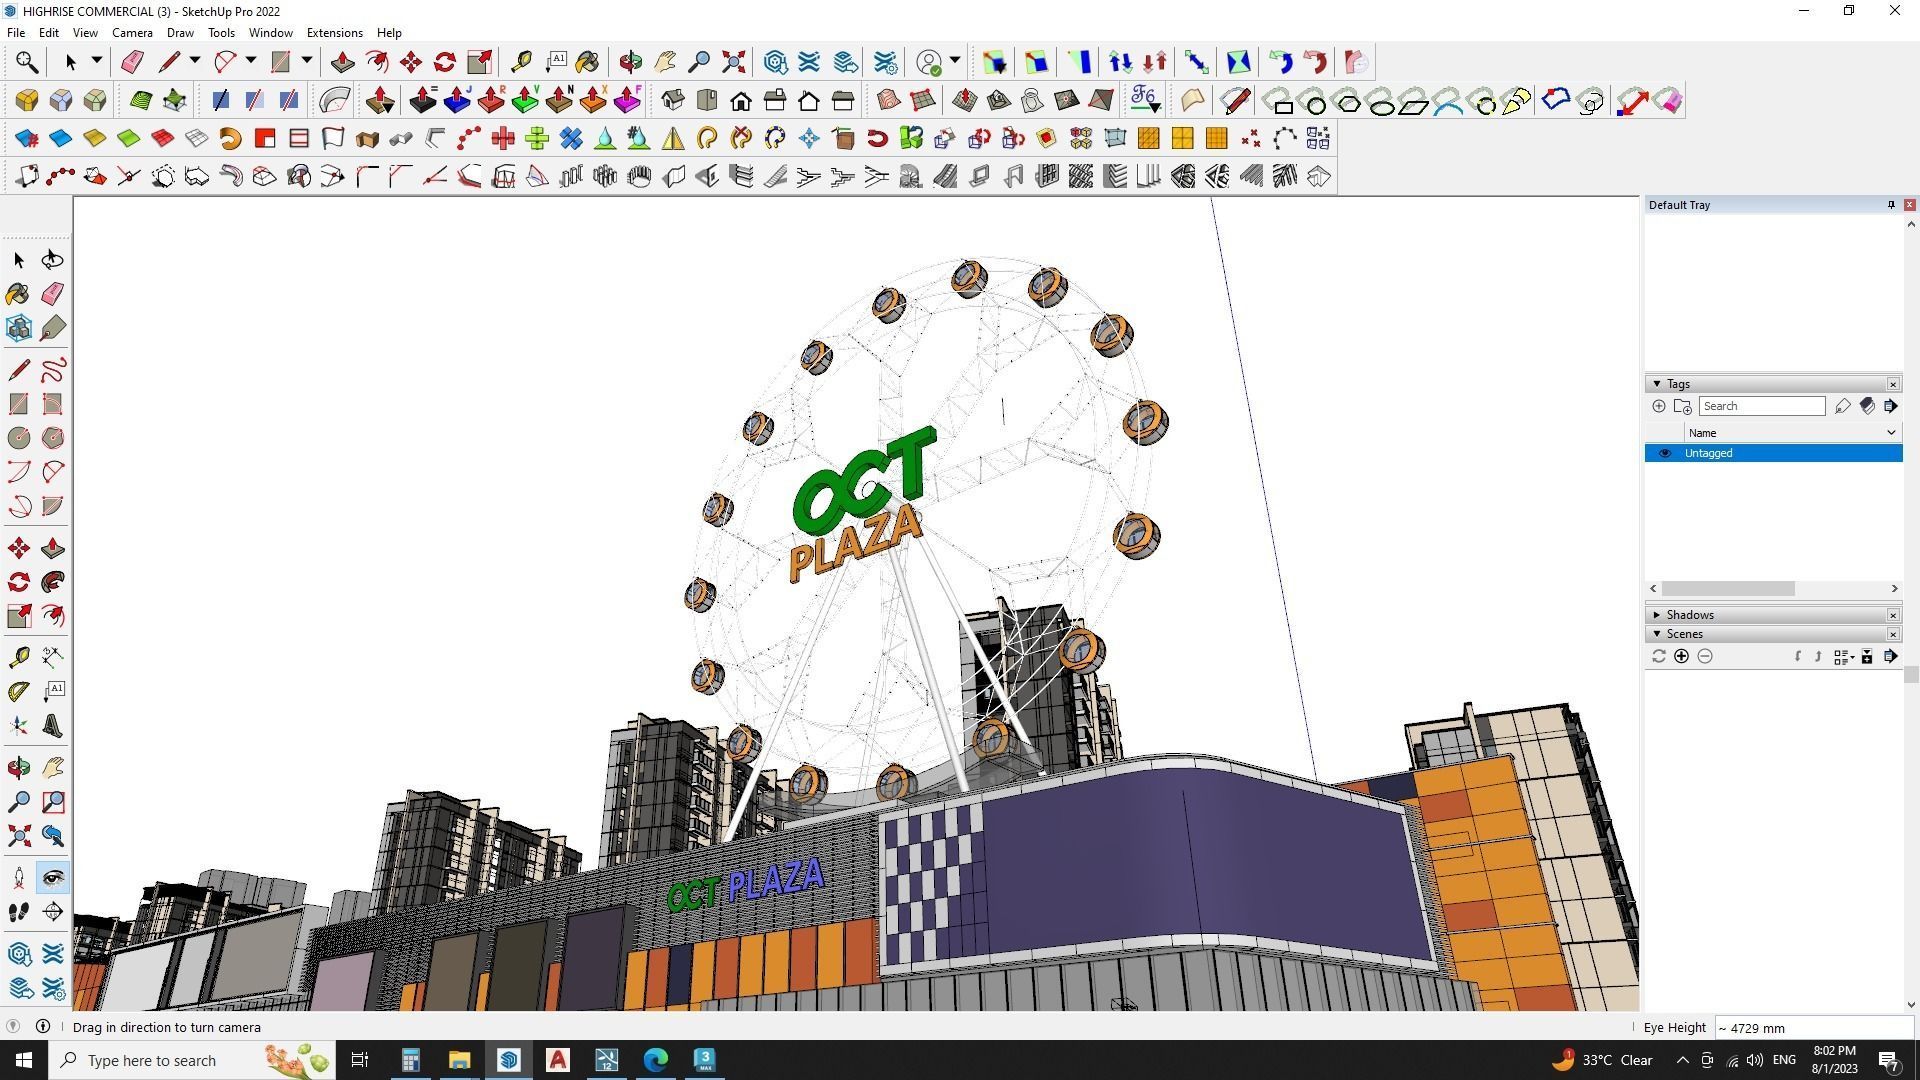Select the Polygon tool in left toolbar
The height and width of the screenshot is (1080, 1920).
coord(53,438)
